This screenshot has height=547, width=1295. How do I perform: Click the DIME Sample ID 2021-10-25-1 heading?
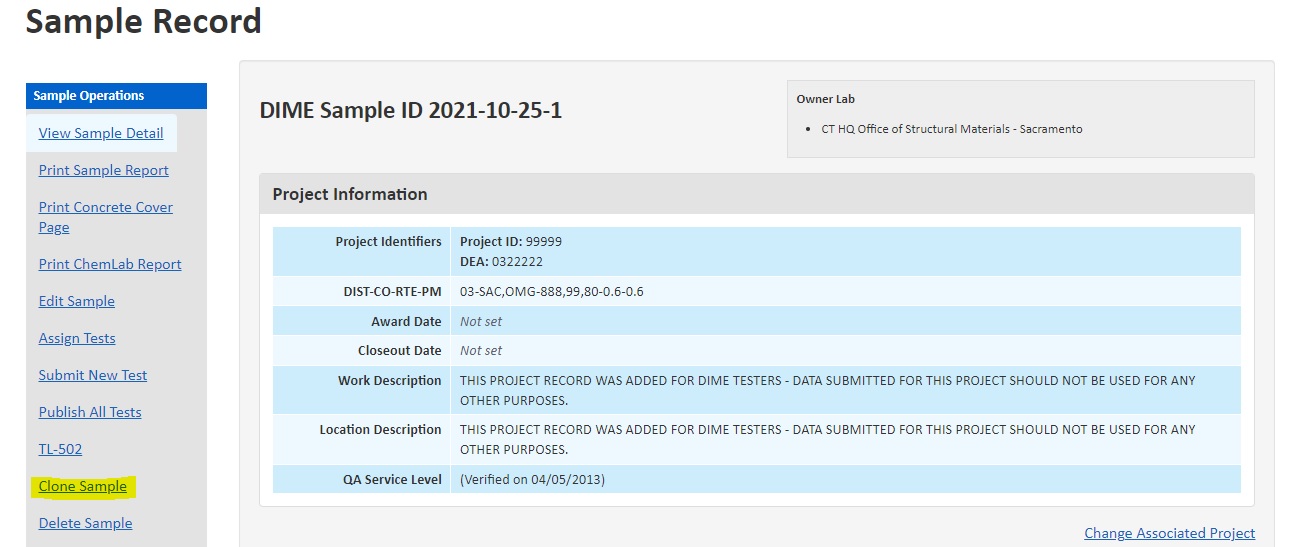pyautogui.click(x=410, y=110)
